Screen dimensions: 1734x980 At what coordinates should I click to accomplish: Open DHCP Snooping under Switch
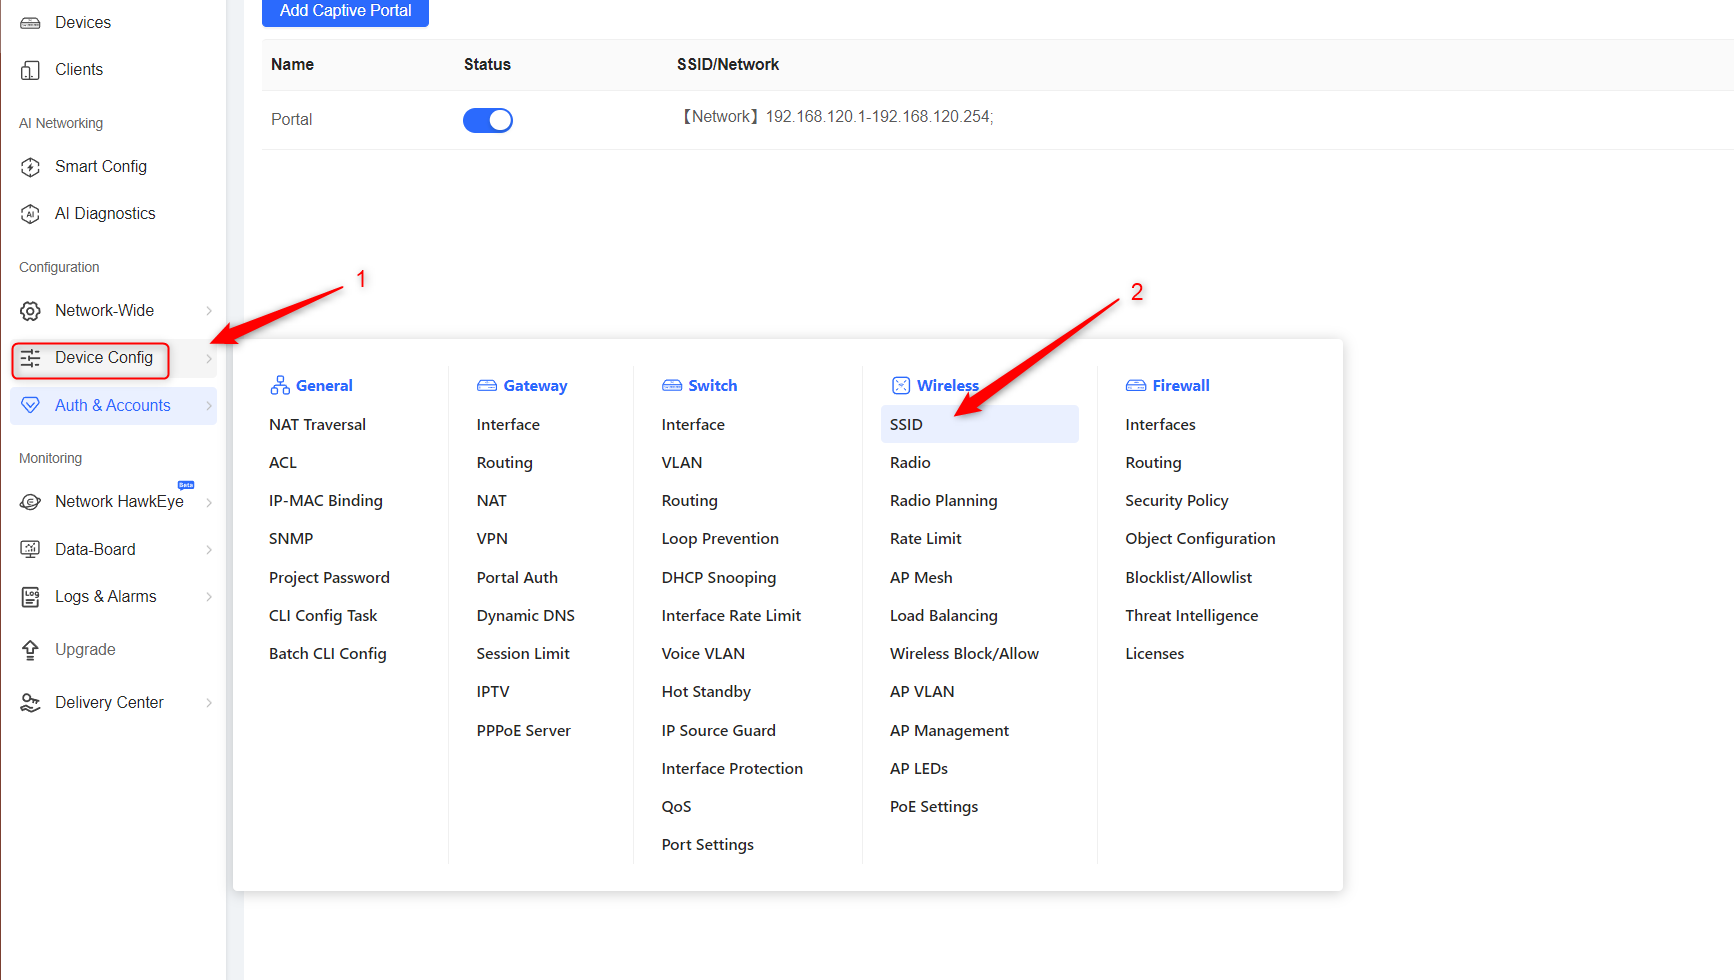point(718,577)
